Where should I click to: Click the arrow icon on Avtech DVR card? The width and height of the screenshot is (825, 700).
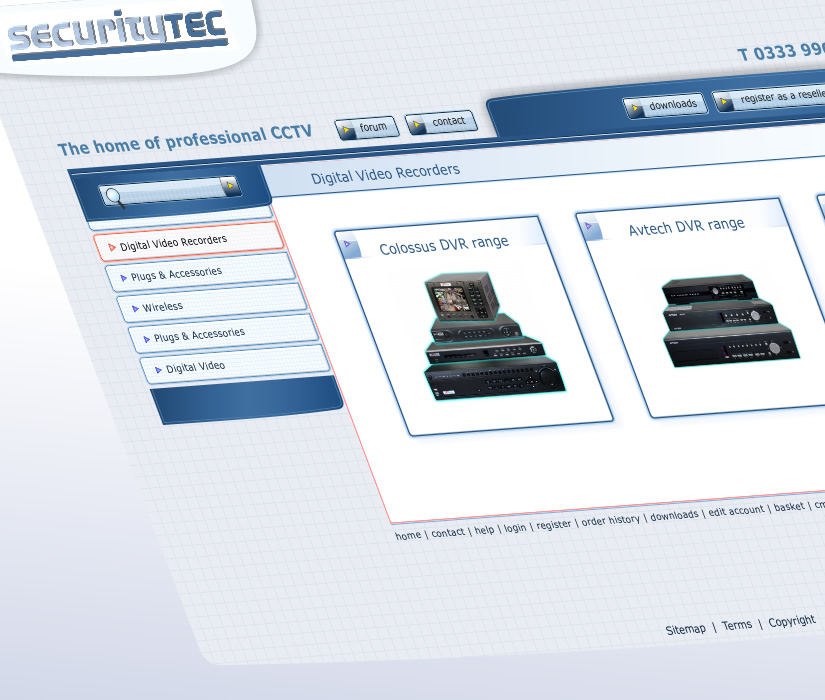pos(589,226)
